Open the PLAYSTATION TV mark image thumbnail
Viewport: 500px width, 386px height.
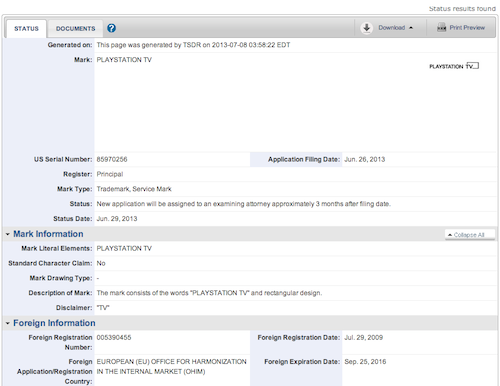[454, 66]
